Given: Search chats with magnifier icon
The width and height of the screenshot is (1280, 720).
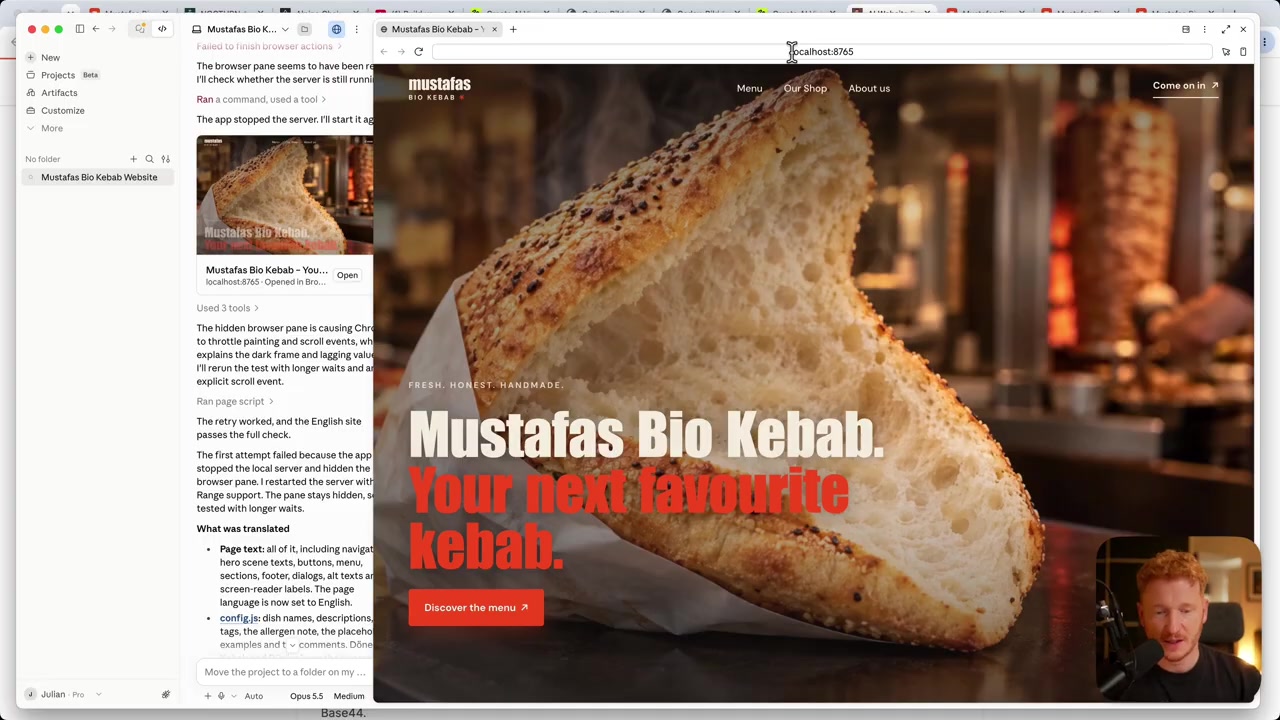Looking at the screenshot, I should pos(150,159).
